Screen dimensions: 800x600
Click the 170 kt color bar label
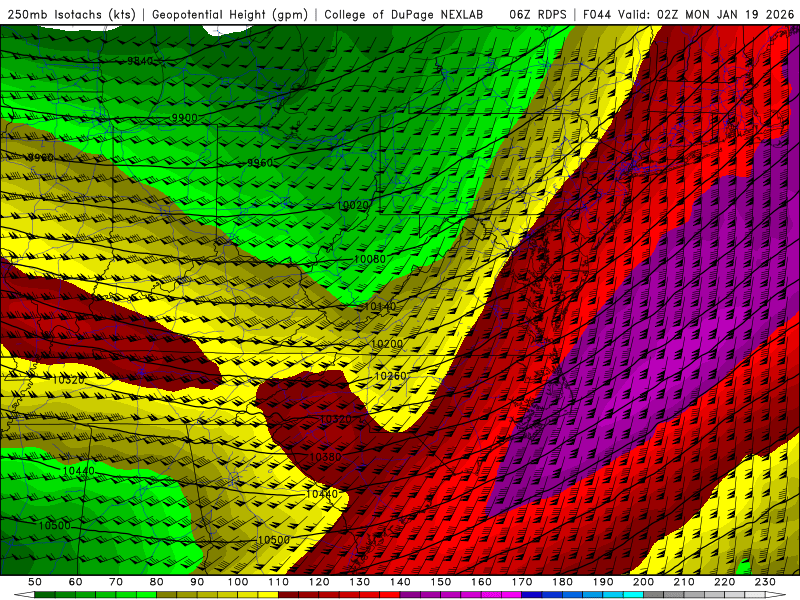point(521,582)
